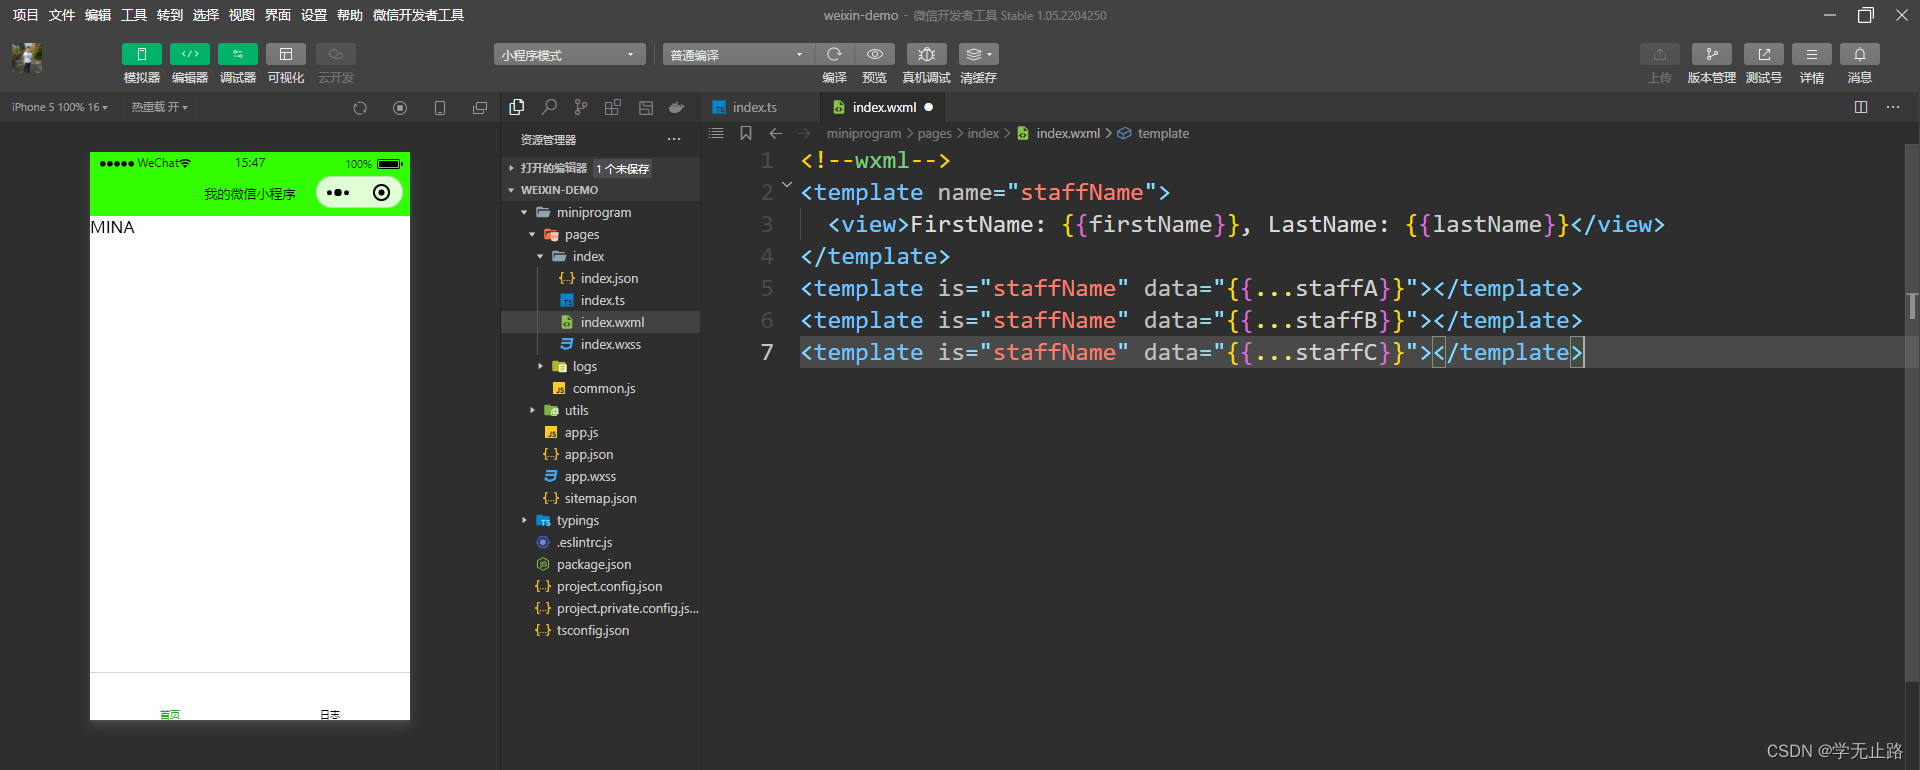Open the editor more actions menu
Screen dimensions: 1920x770
click(x=1893, y=107)
